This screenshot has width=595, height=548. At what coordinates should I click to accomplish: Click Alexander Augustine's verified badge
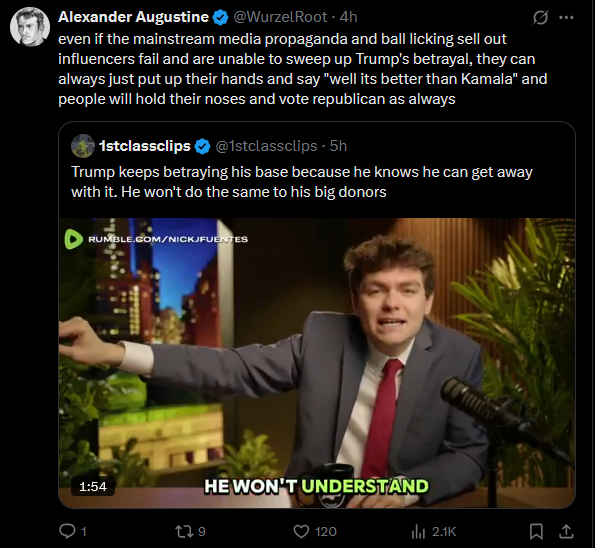pos(220,17)
